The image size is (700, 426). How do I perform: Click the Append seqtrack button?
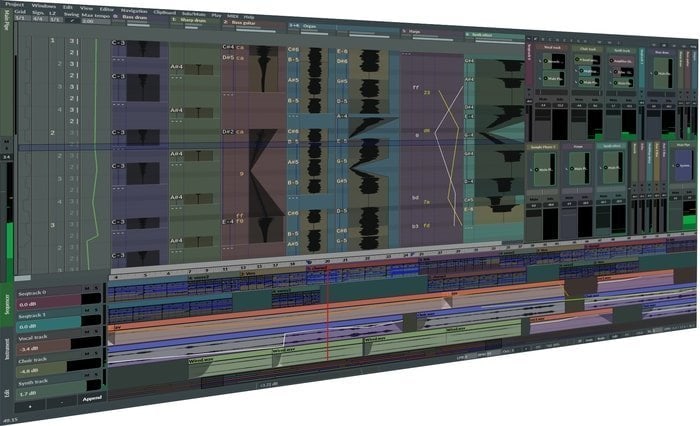92,398
